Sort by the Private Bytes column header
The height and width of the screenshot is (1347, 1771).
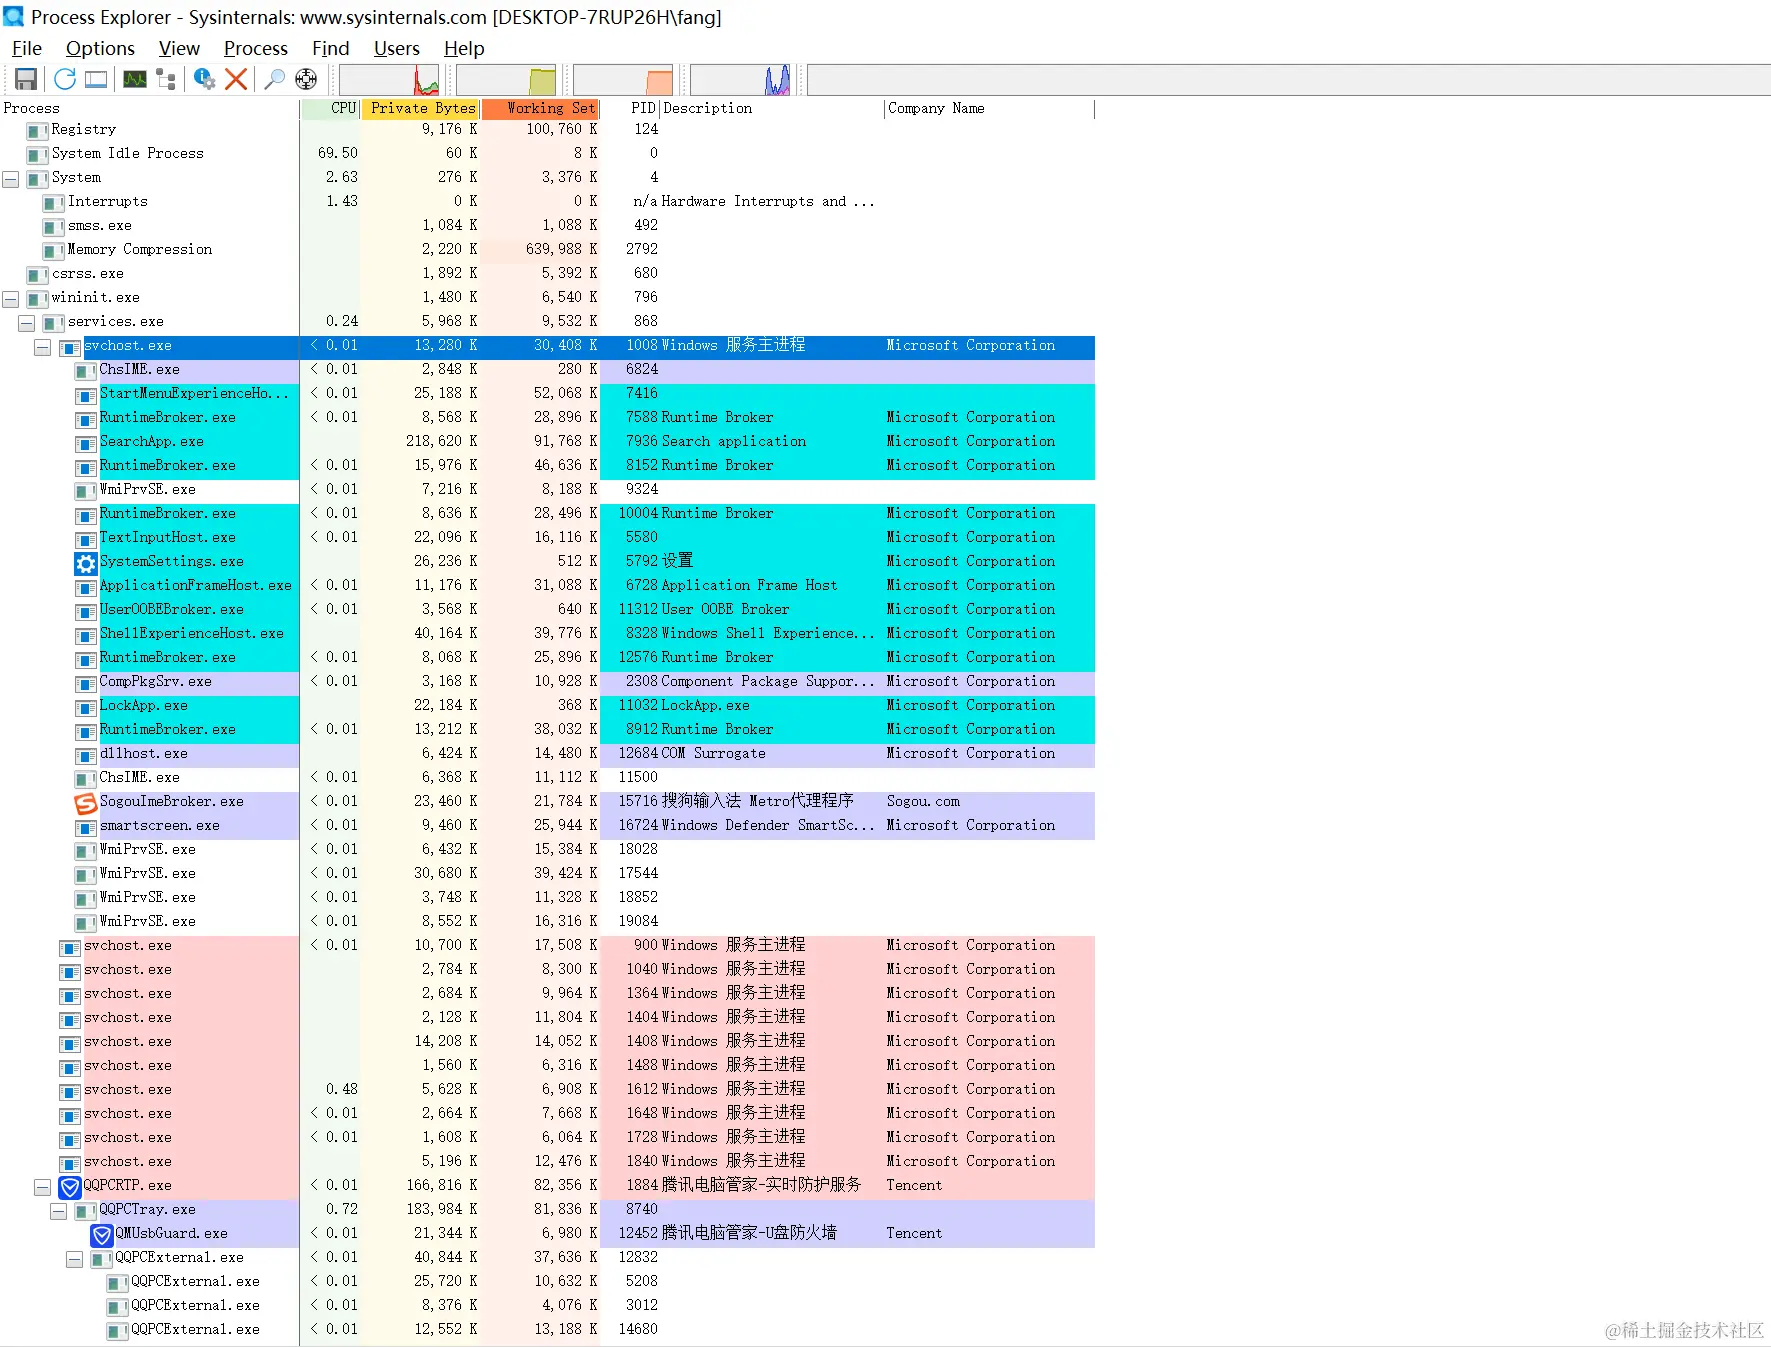coord(421,108)
